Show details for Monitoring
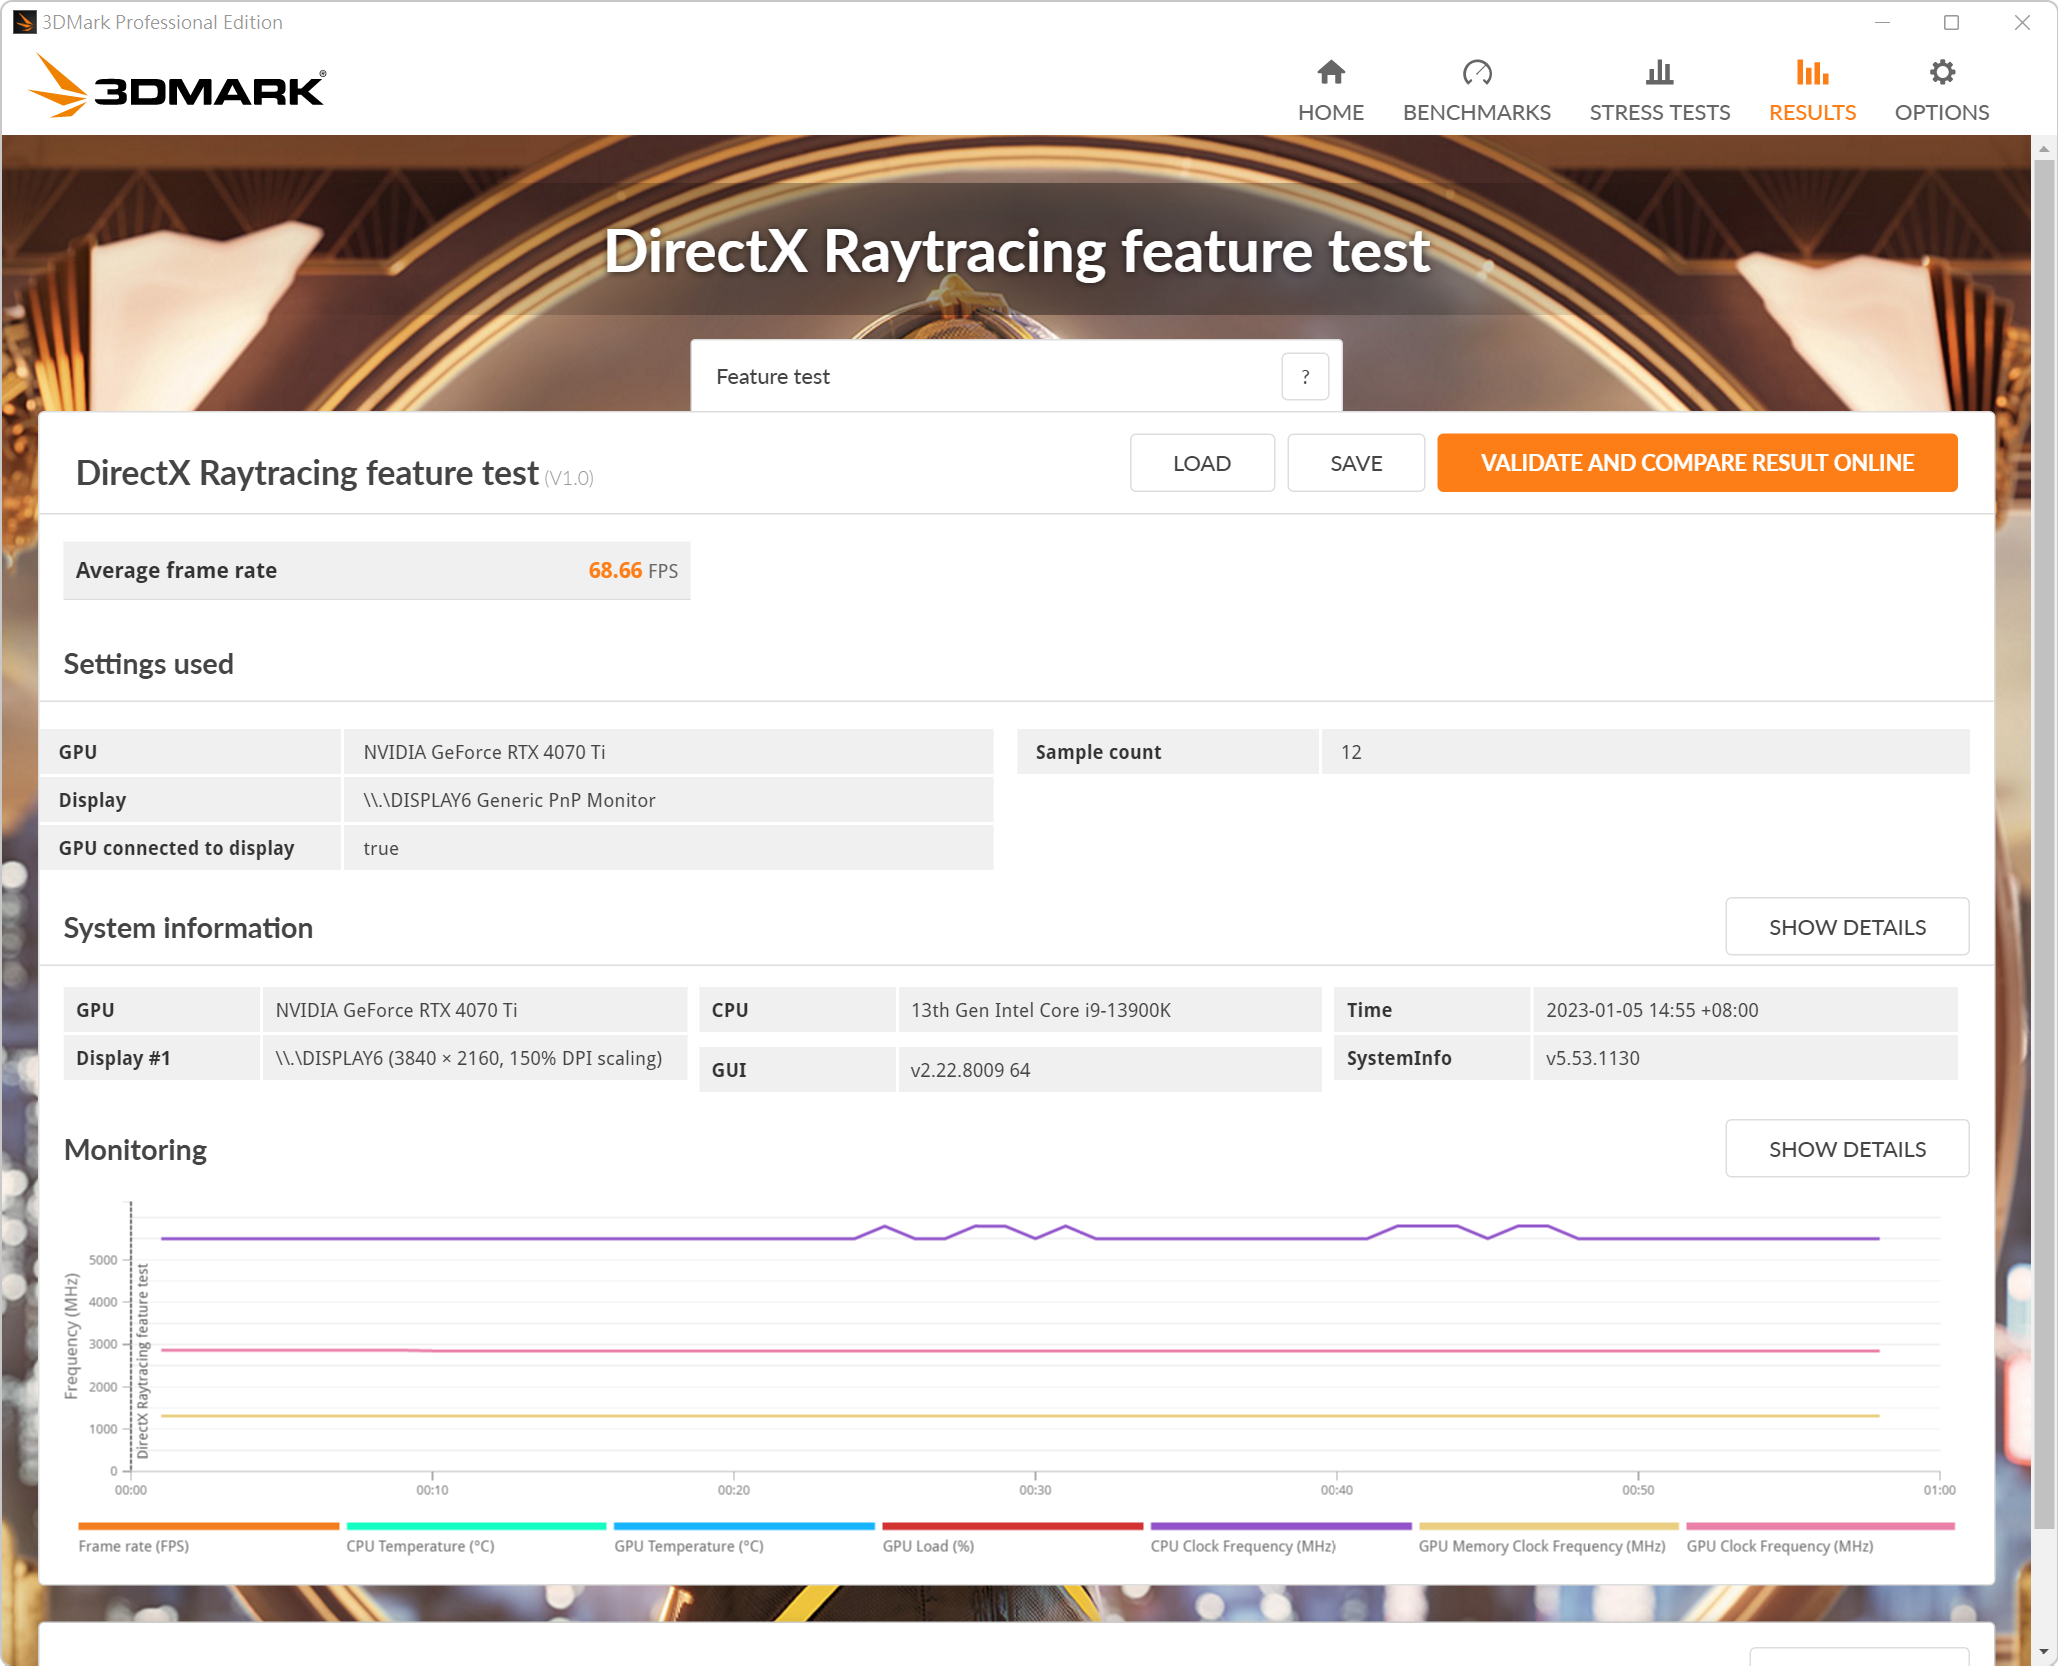Screen dimensions: 2058x1666 (x=1847, y=1149)
